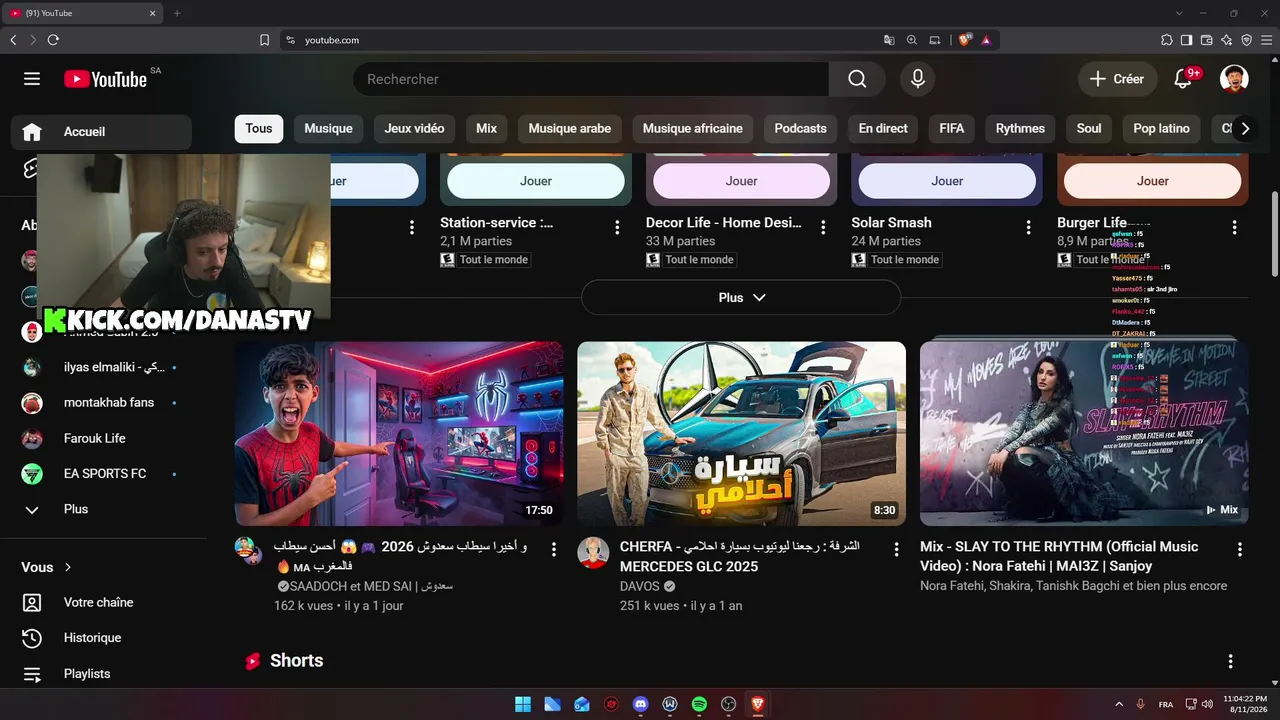Select the FIFA chip
This screenshot has height=720, width=1280.
952,128
